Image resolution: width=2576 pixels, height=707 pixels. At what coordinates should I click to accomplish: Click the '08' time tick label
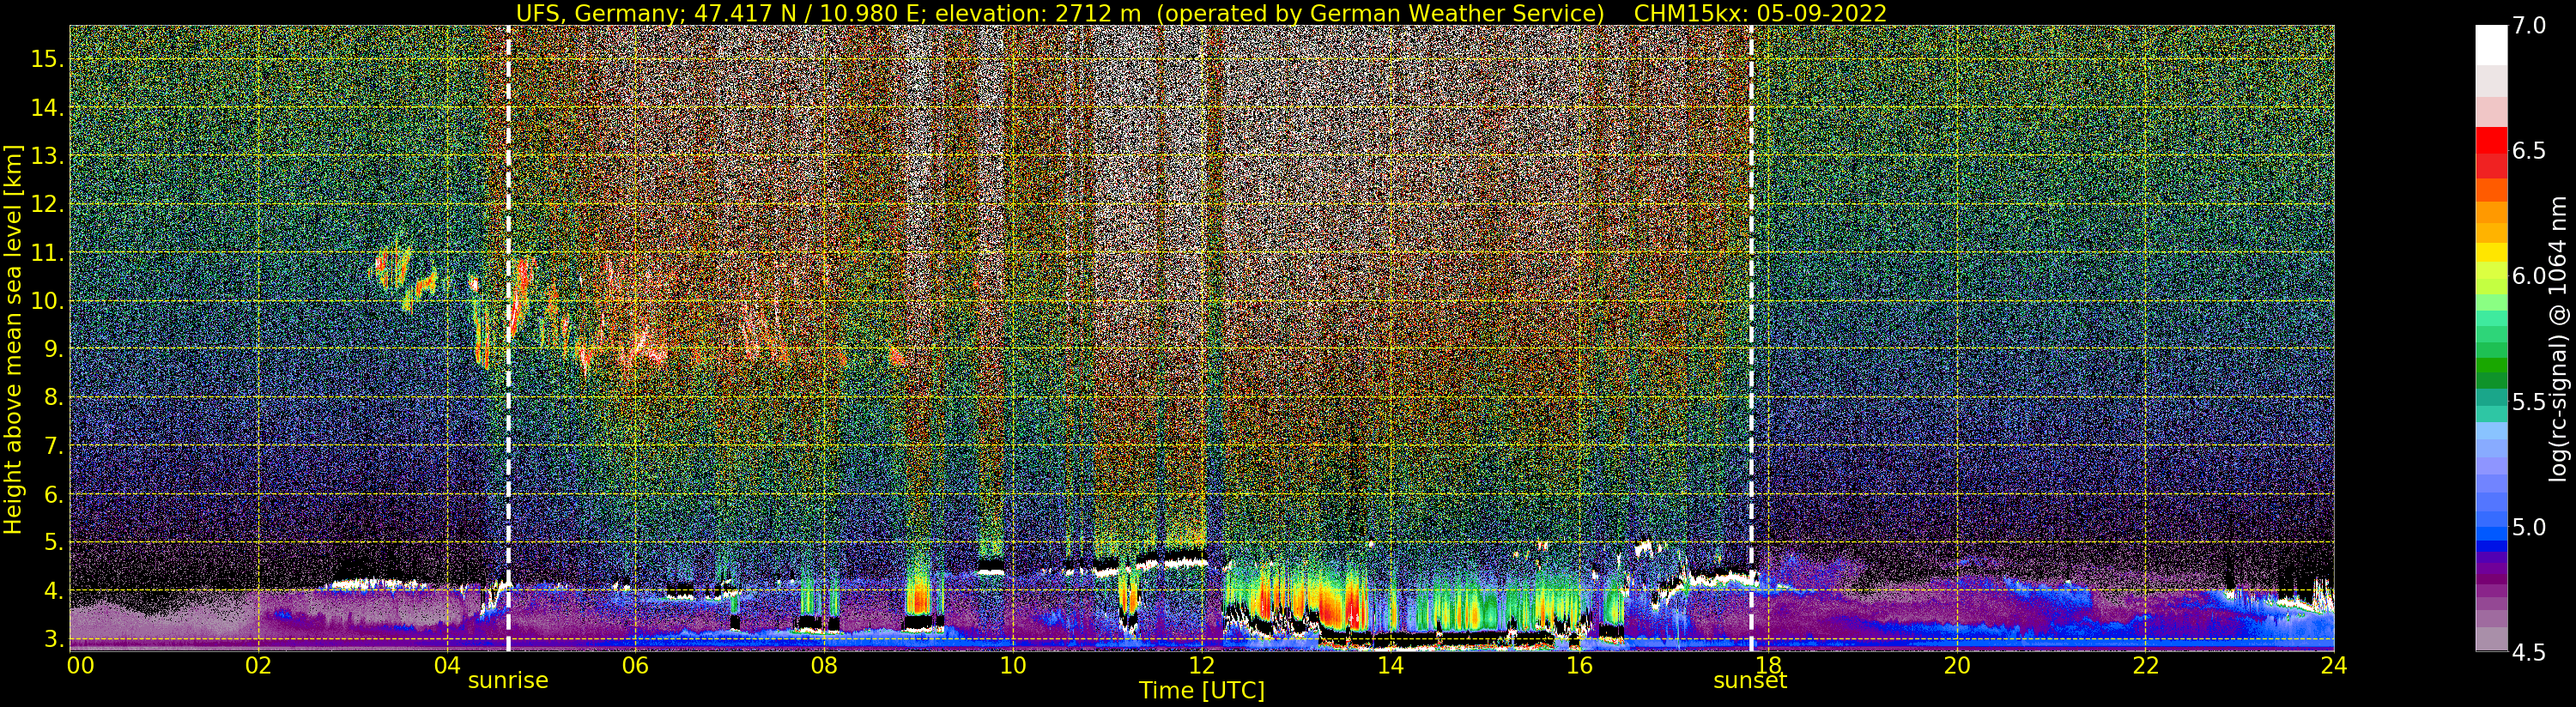coord(824,665)
